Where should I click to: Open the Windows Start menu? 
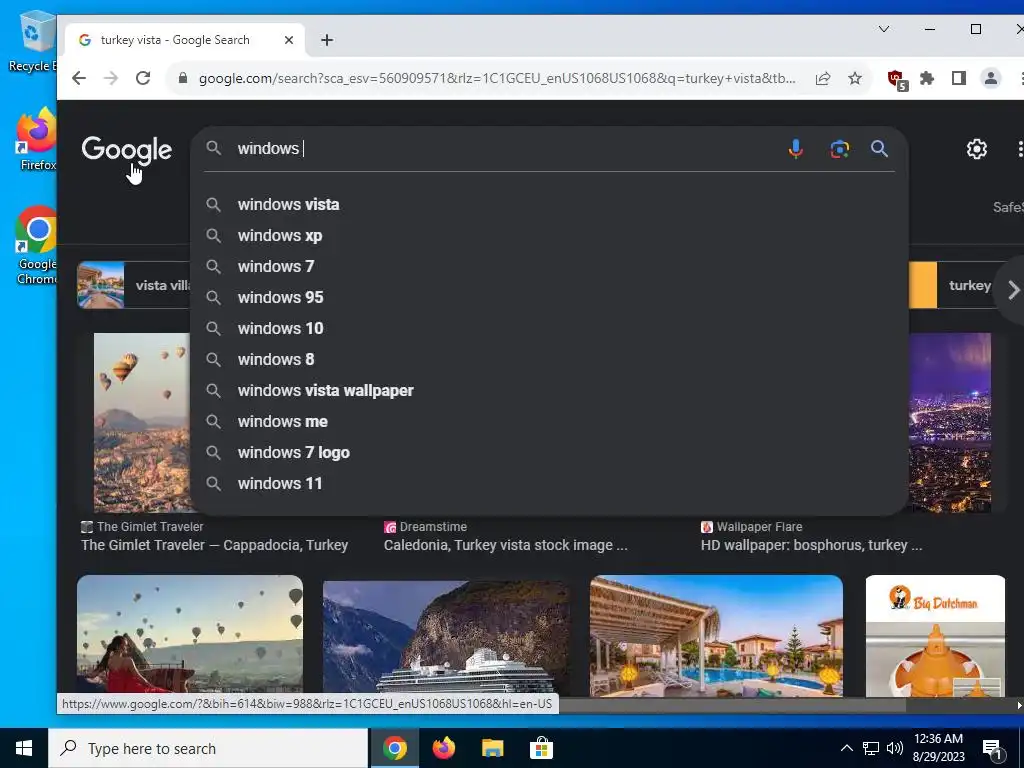coord(24,748)
